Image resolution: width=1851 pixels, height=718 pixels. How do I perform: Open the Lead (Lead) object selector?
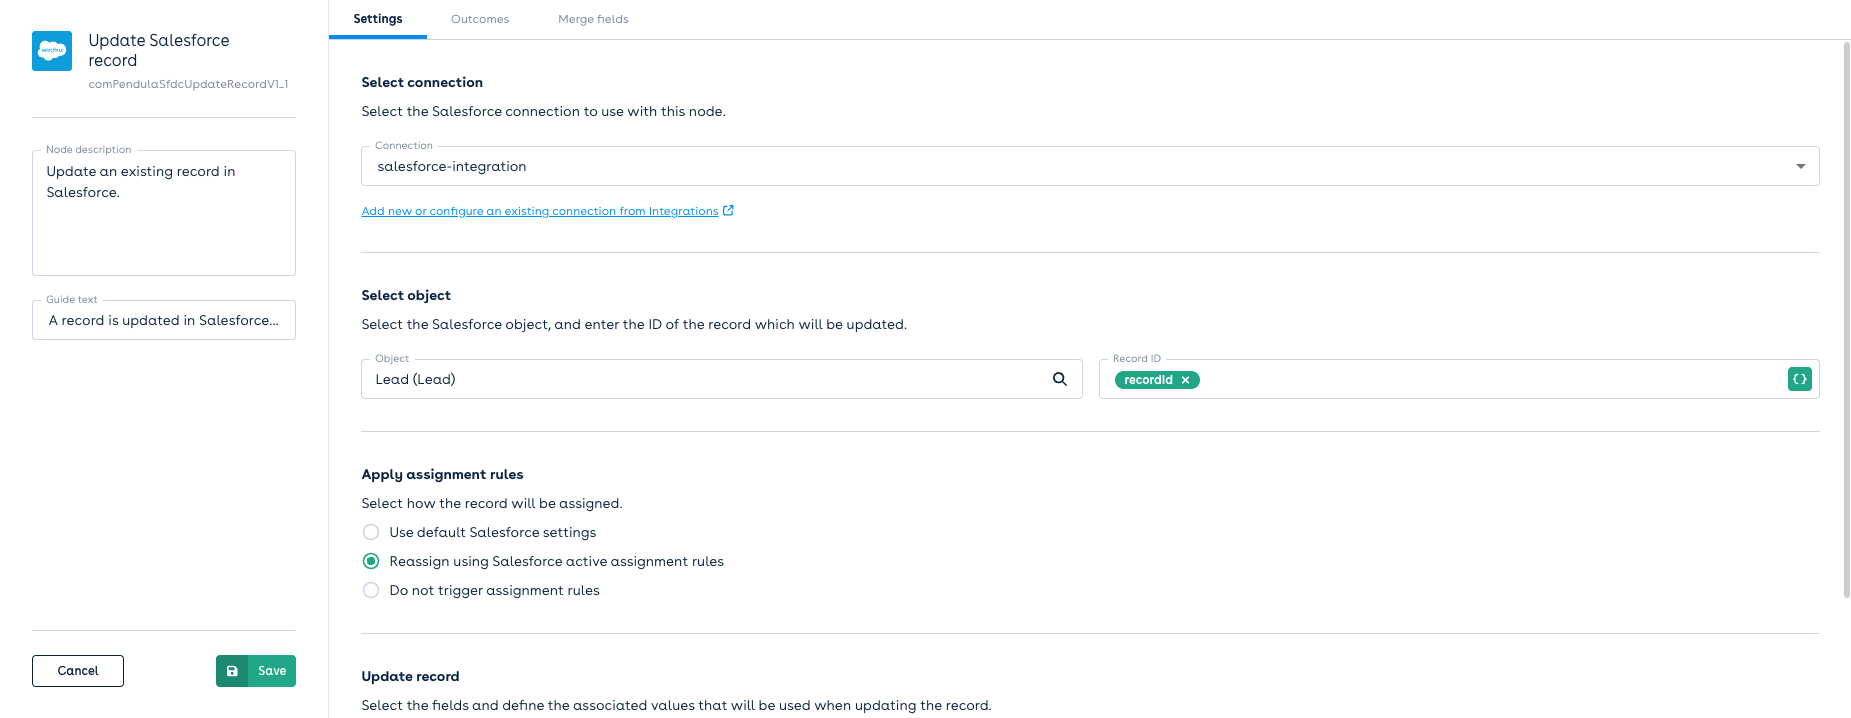[700, 379]
